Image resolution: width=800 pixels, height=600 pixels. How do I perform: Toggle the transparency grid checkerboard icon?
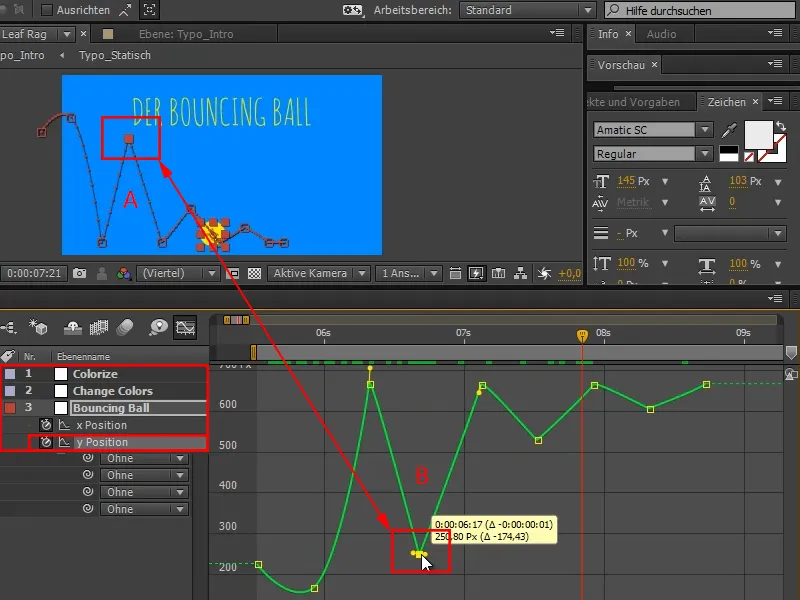(254, 273)
